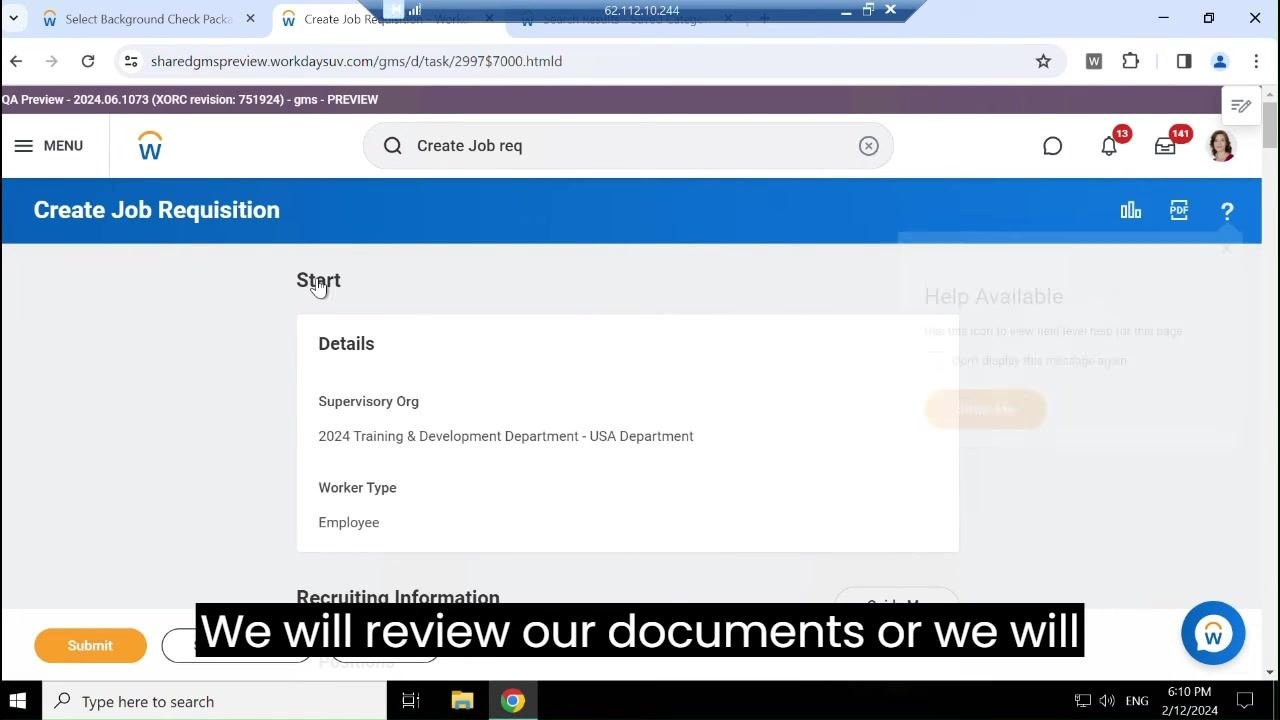Screen dimensions: 1280x720
Task: Open the tab search dropdown arrow
Action: [14, 19]
